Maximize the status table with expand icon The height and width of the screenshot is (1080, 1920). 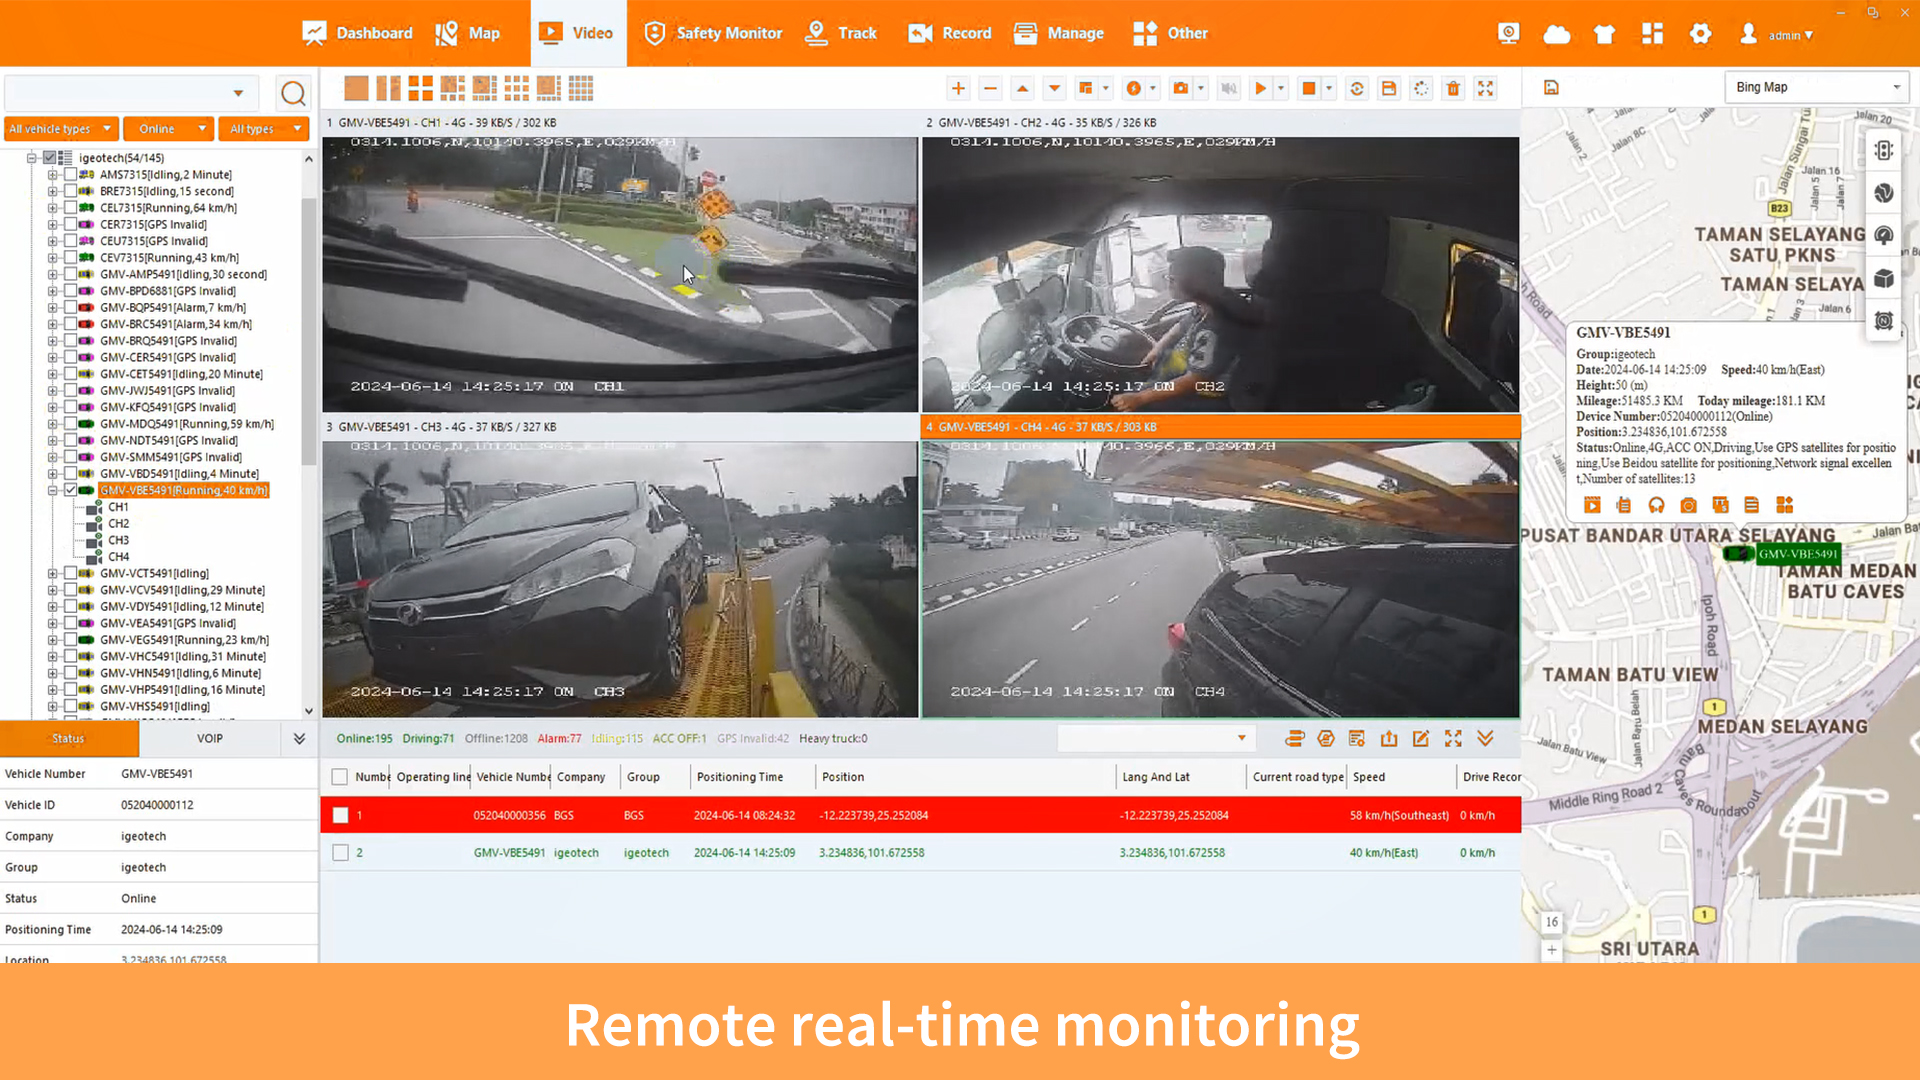tap(1453, 738)
